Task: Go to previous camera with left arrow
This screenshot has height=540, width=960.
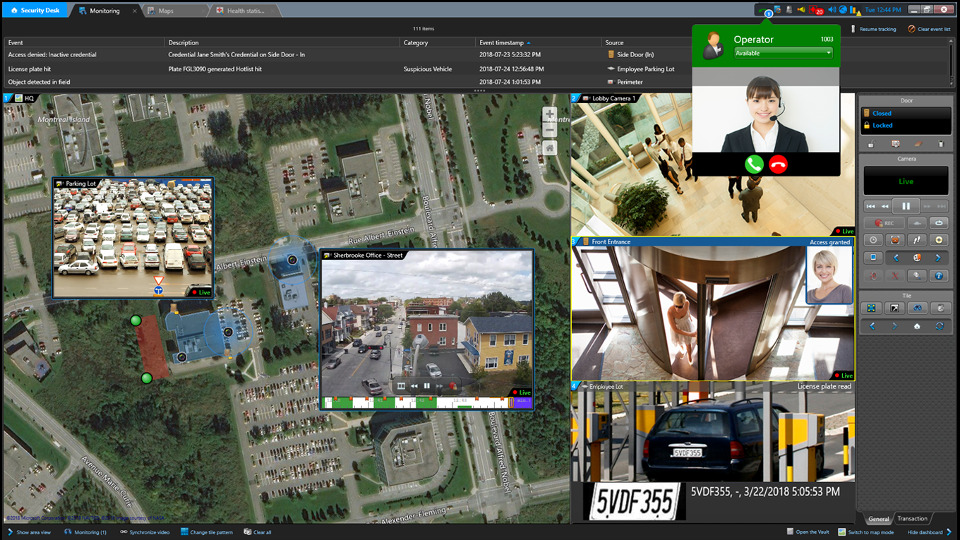Action: [x=896, y=258]
